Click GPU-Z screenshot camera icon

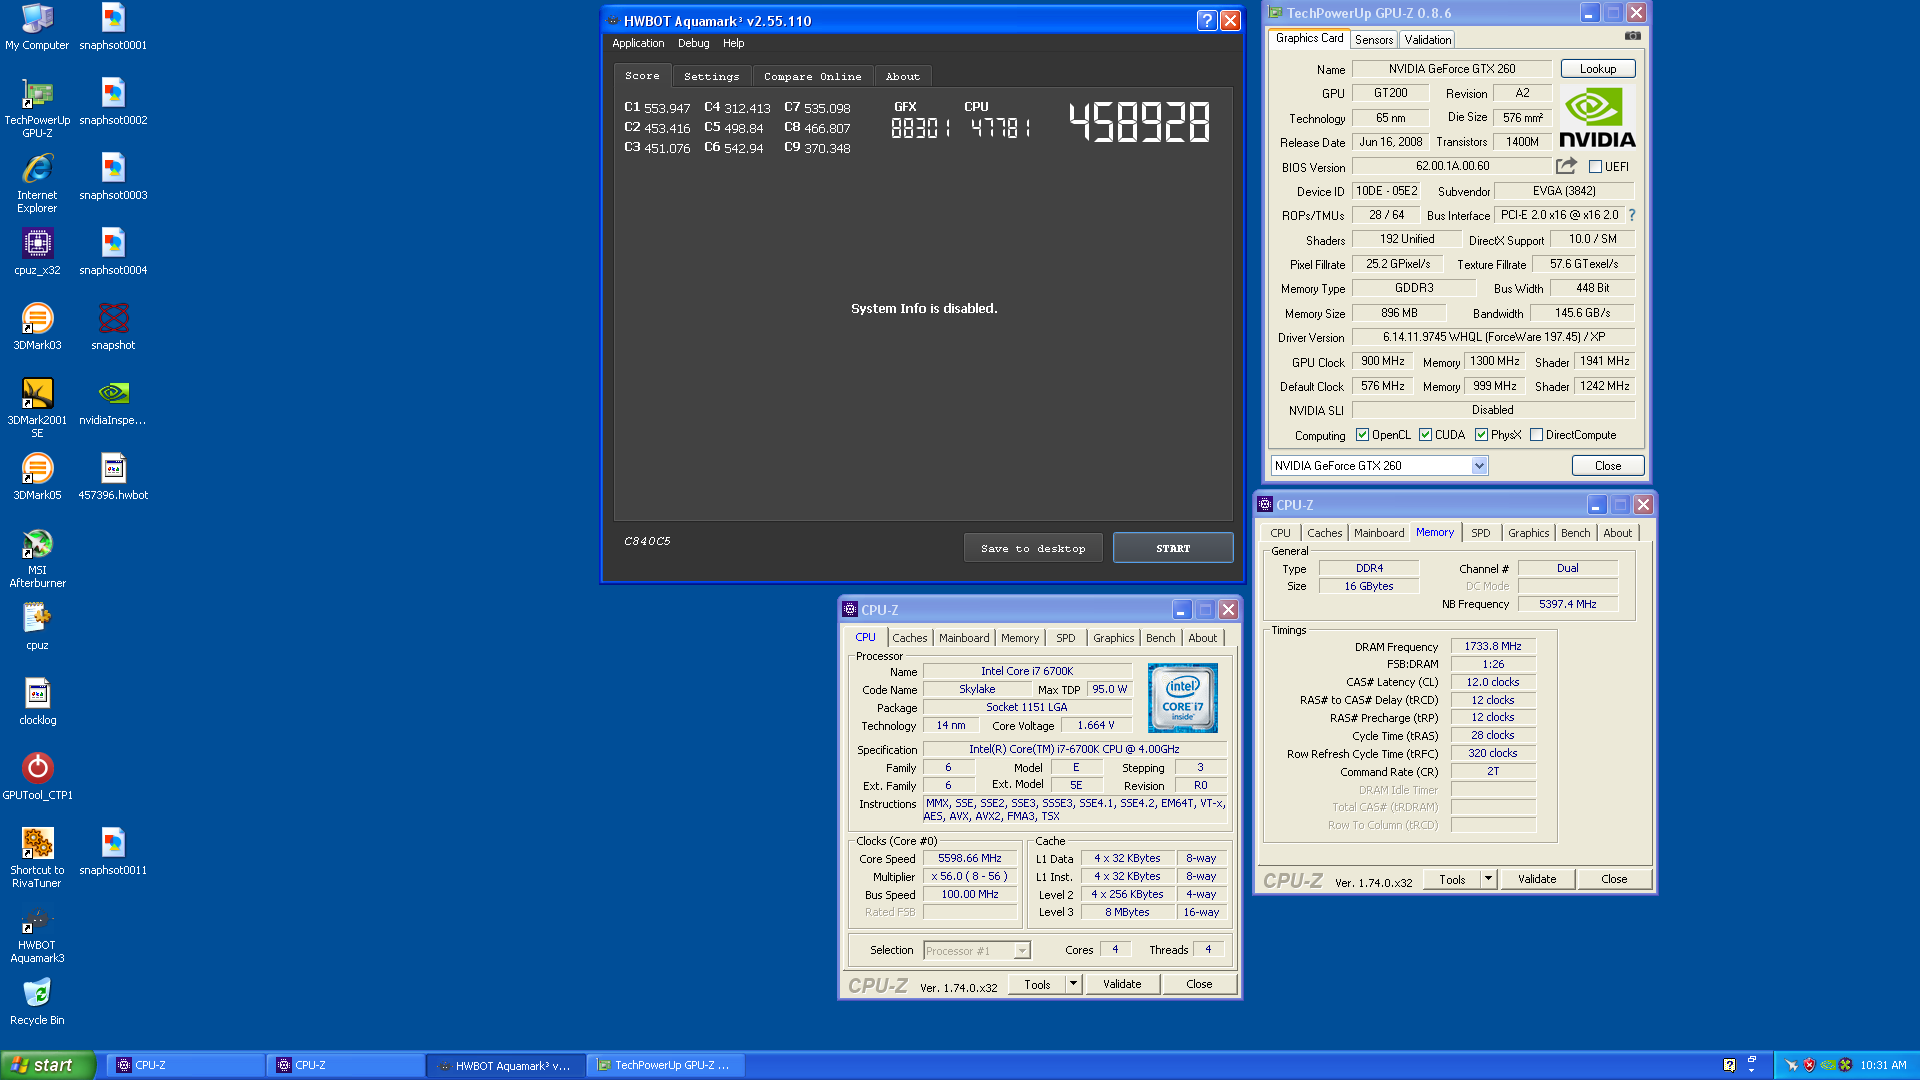pyautogui.click(x=1633, y=36)
